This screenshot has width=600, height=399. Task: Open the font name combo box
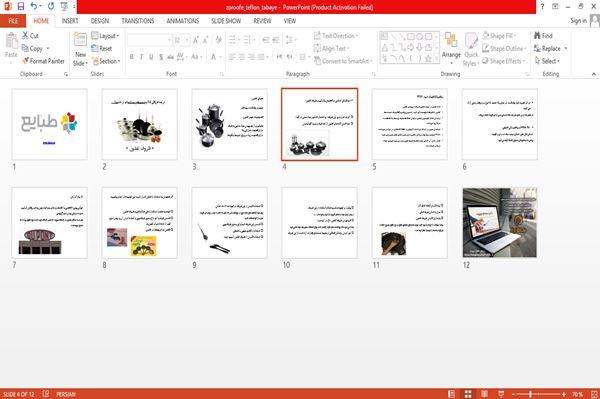pyautogui.click(x=149, y=40)
